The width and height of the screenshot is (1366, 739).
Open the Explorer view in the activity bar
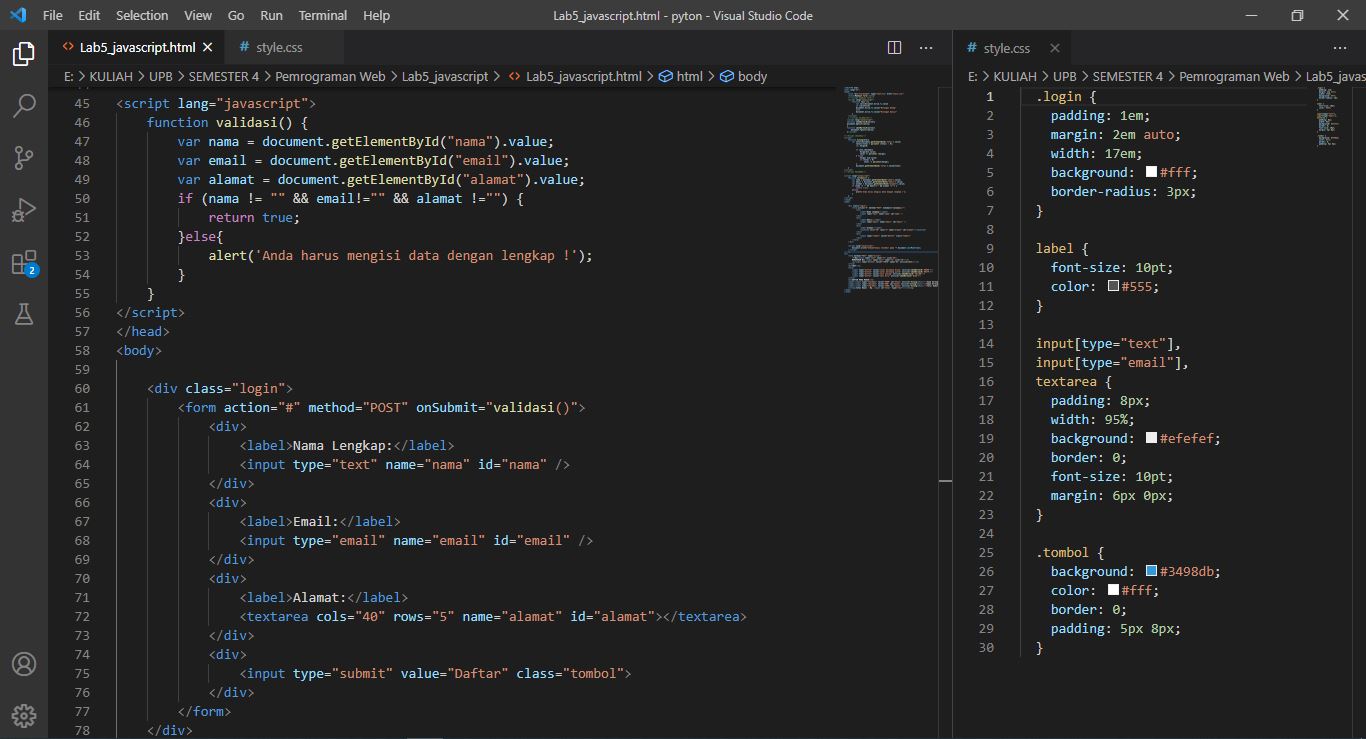(x=24, y=55)
